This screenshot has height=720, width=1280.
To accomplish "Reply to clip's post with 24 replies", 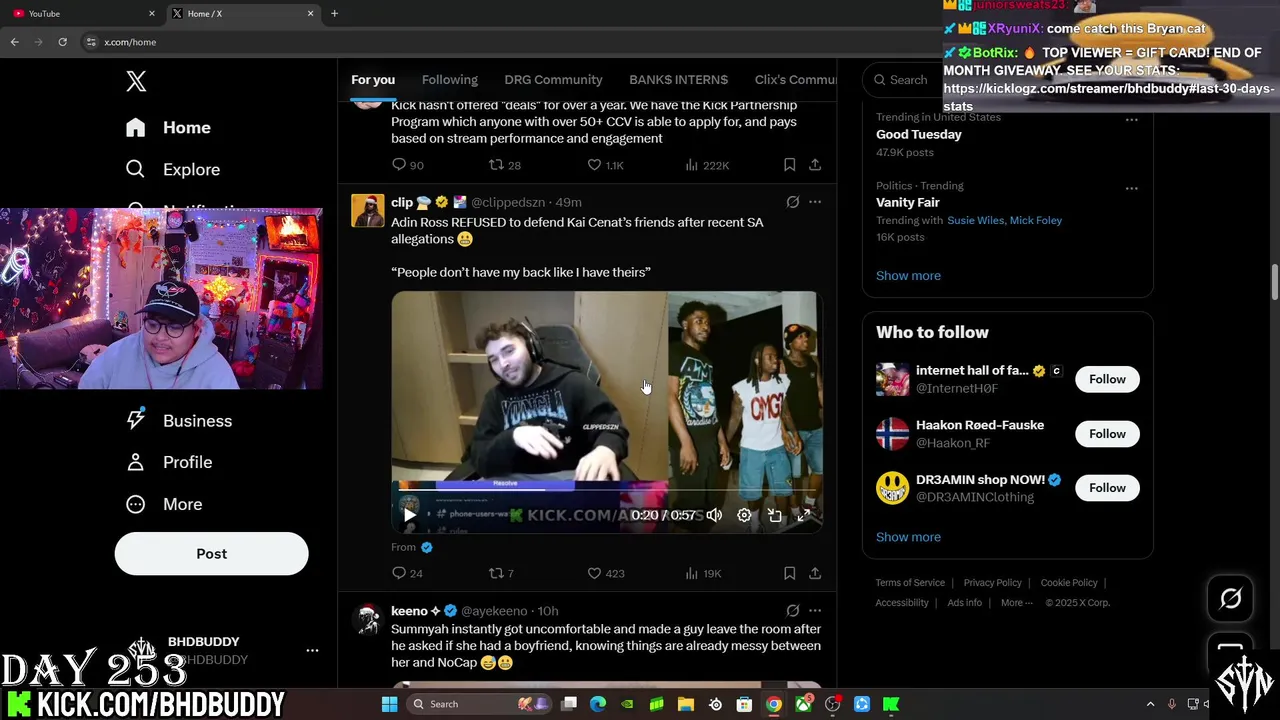I will (407, 573).
